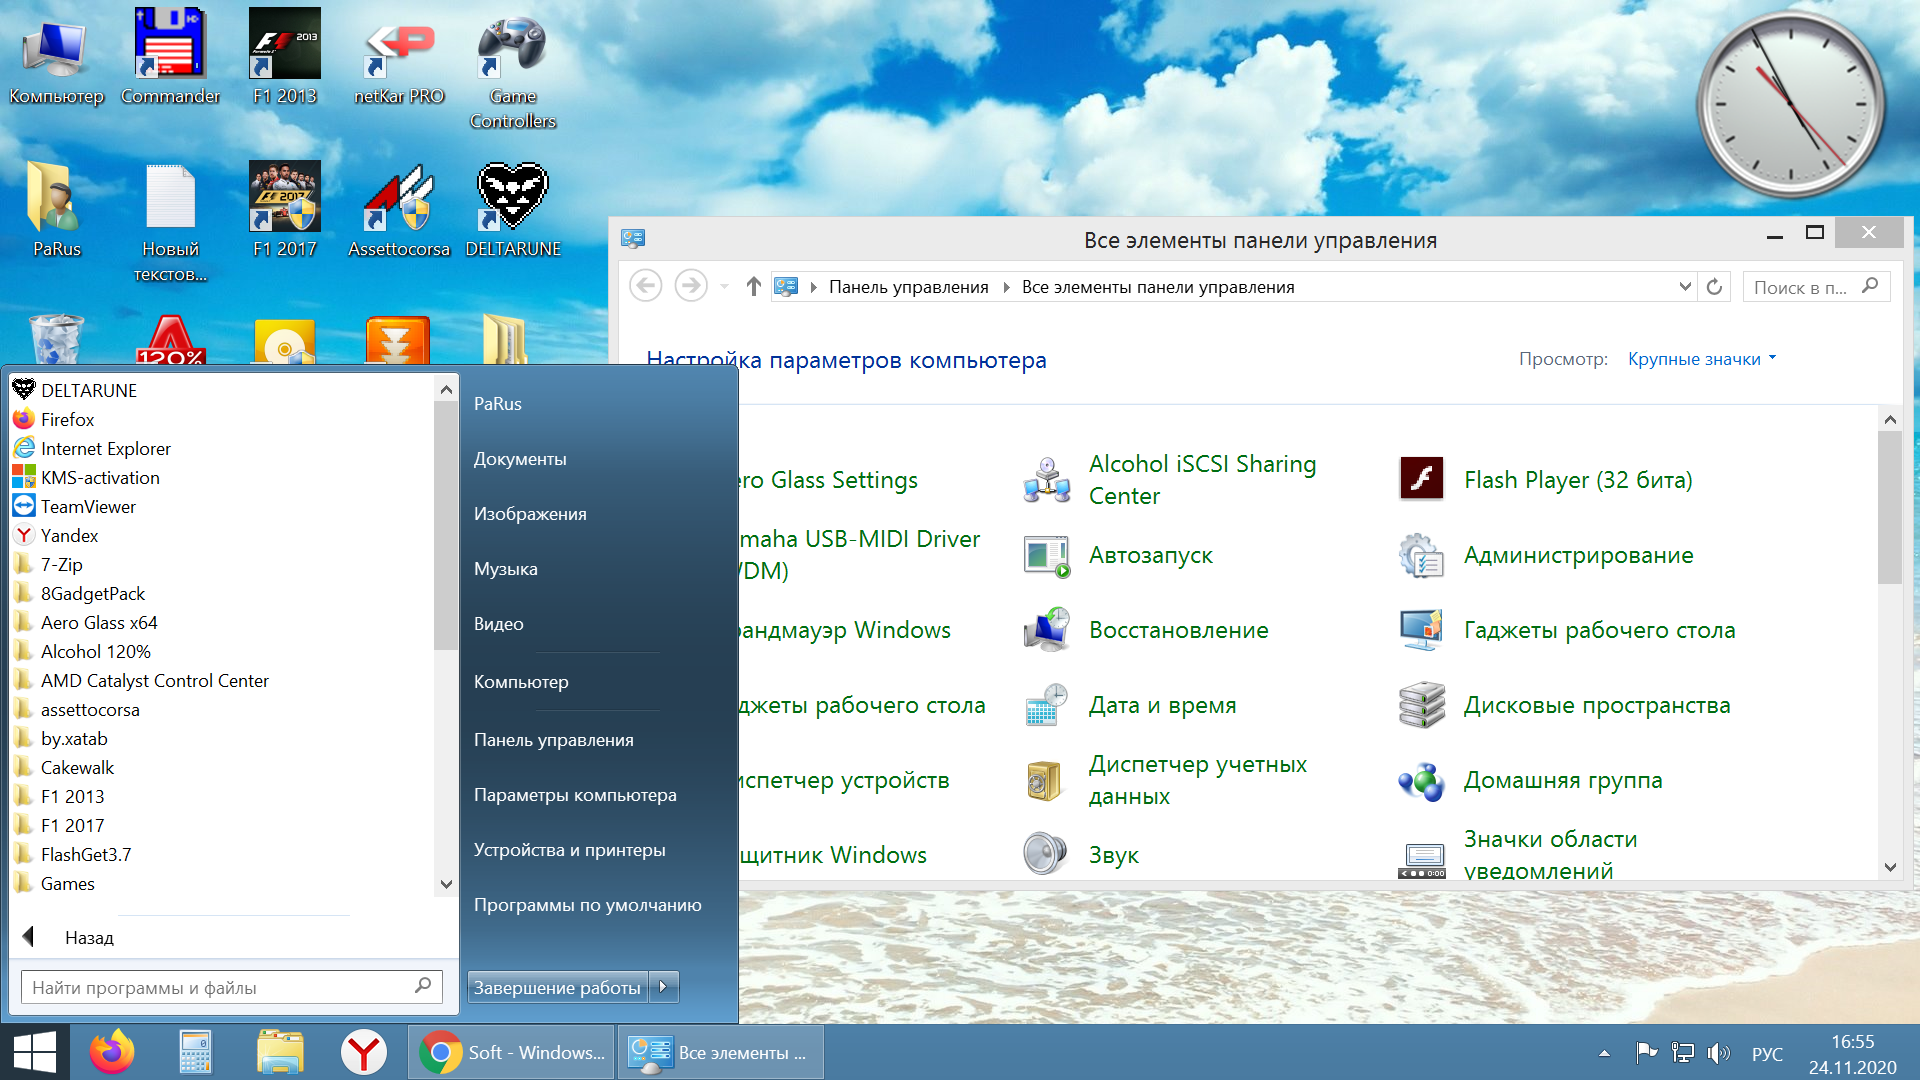
Task: Expand the address bar history dropdown arrow
Action: 1685,287
